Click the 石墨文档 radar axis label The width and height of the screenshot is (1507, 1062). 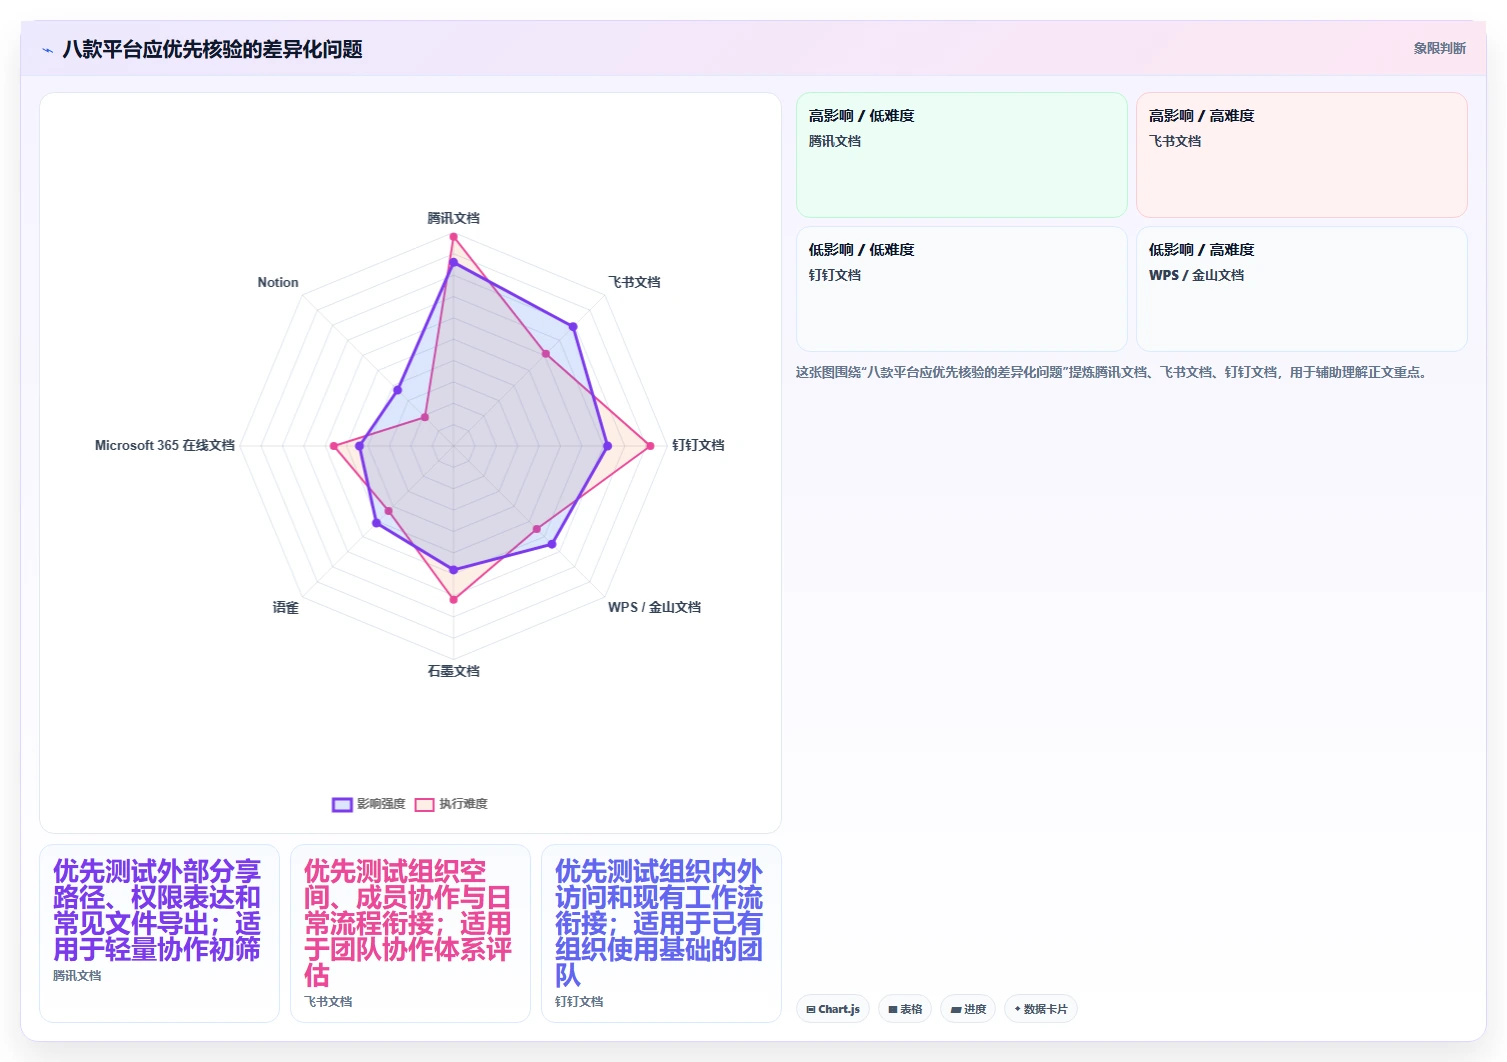click(x=453, y=671)
